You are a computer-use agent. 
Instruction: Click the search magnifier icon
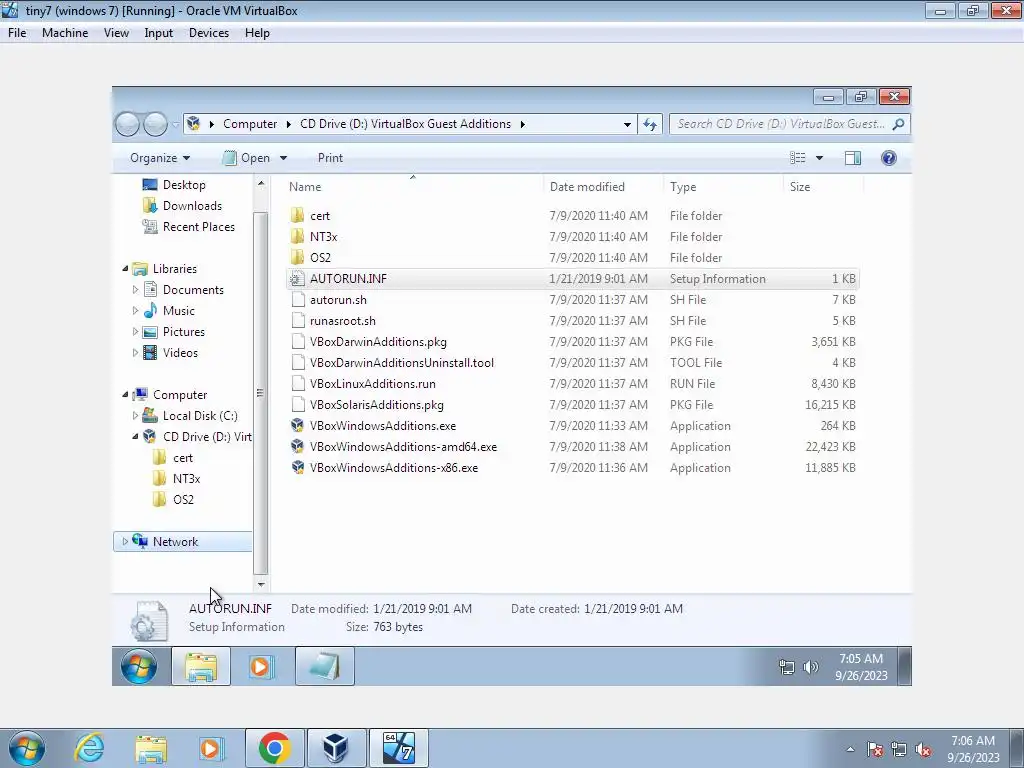899,124
